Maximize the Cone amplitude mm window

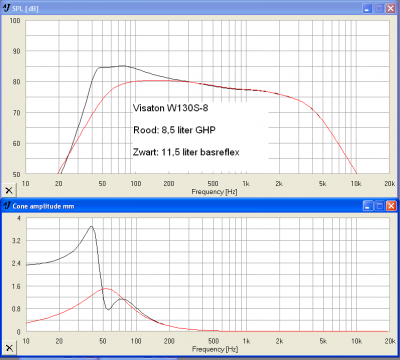coord(379,206)
